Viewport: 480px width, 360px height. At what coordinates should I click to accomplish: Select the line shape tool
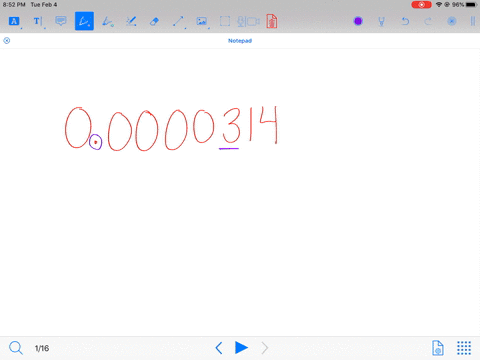(x=178, y=21)
